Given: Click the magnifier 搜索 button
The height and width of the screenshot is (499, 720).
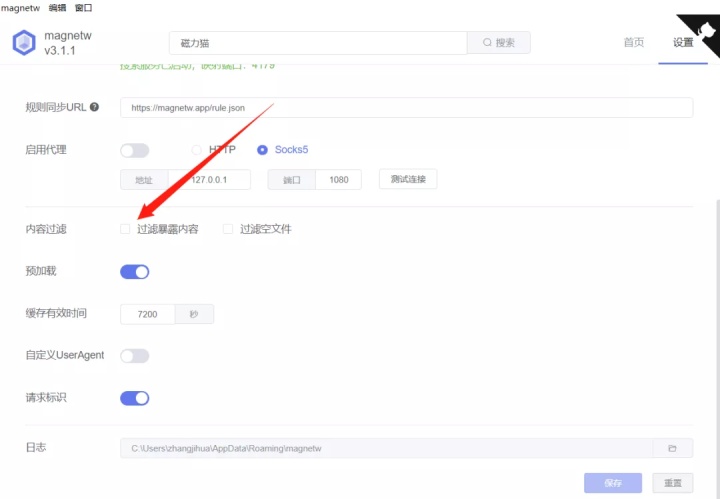Looking at the screenshot, I should tap(499, 43).
